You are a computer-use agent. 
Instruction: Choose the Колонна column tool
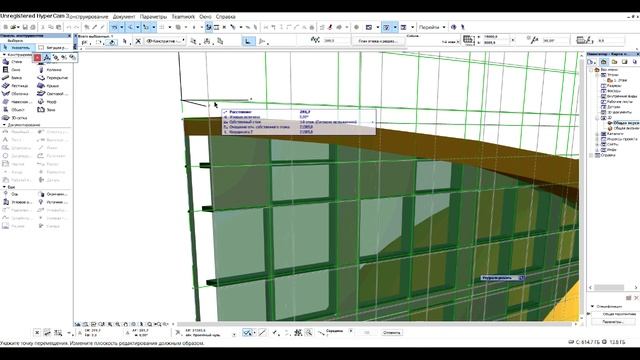50,70
